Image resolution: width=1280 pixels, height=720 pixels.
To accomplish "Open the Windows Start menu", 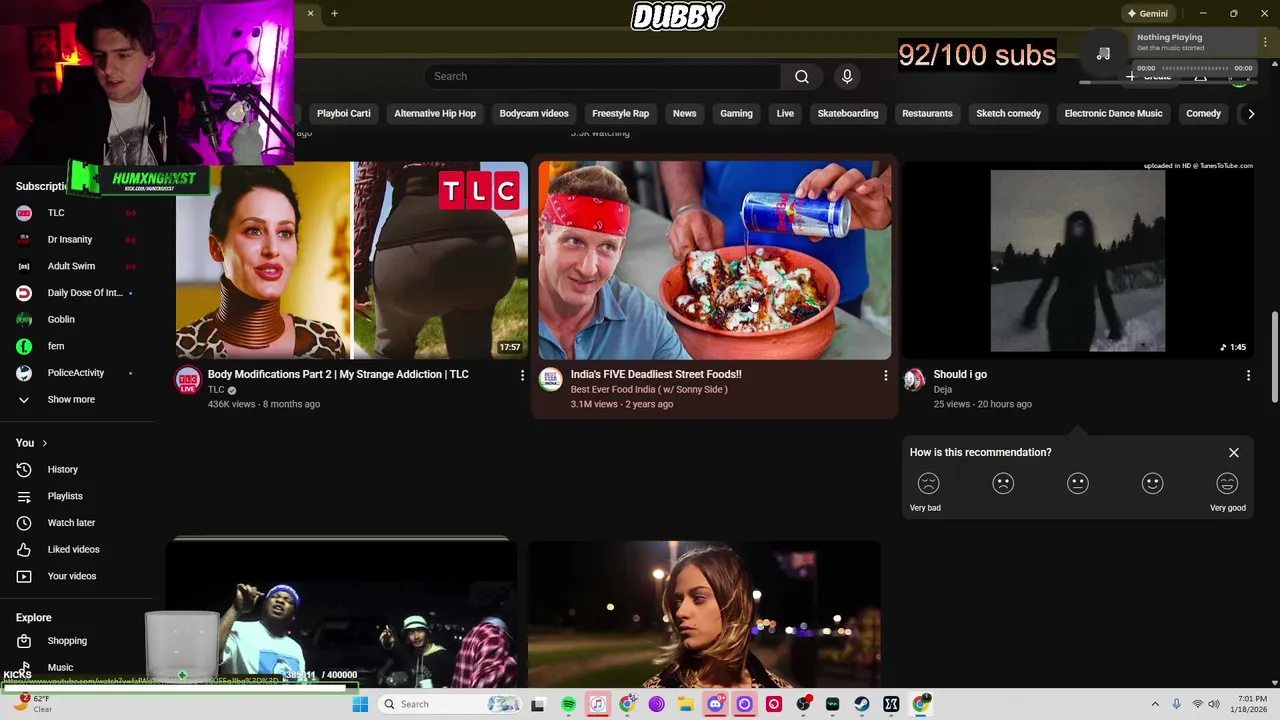I will pos(360,704).
